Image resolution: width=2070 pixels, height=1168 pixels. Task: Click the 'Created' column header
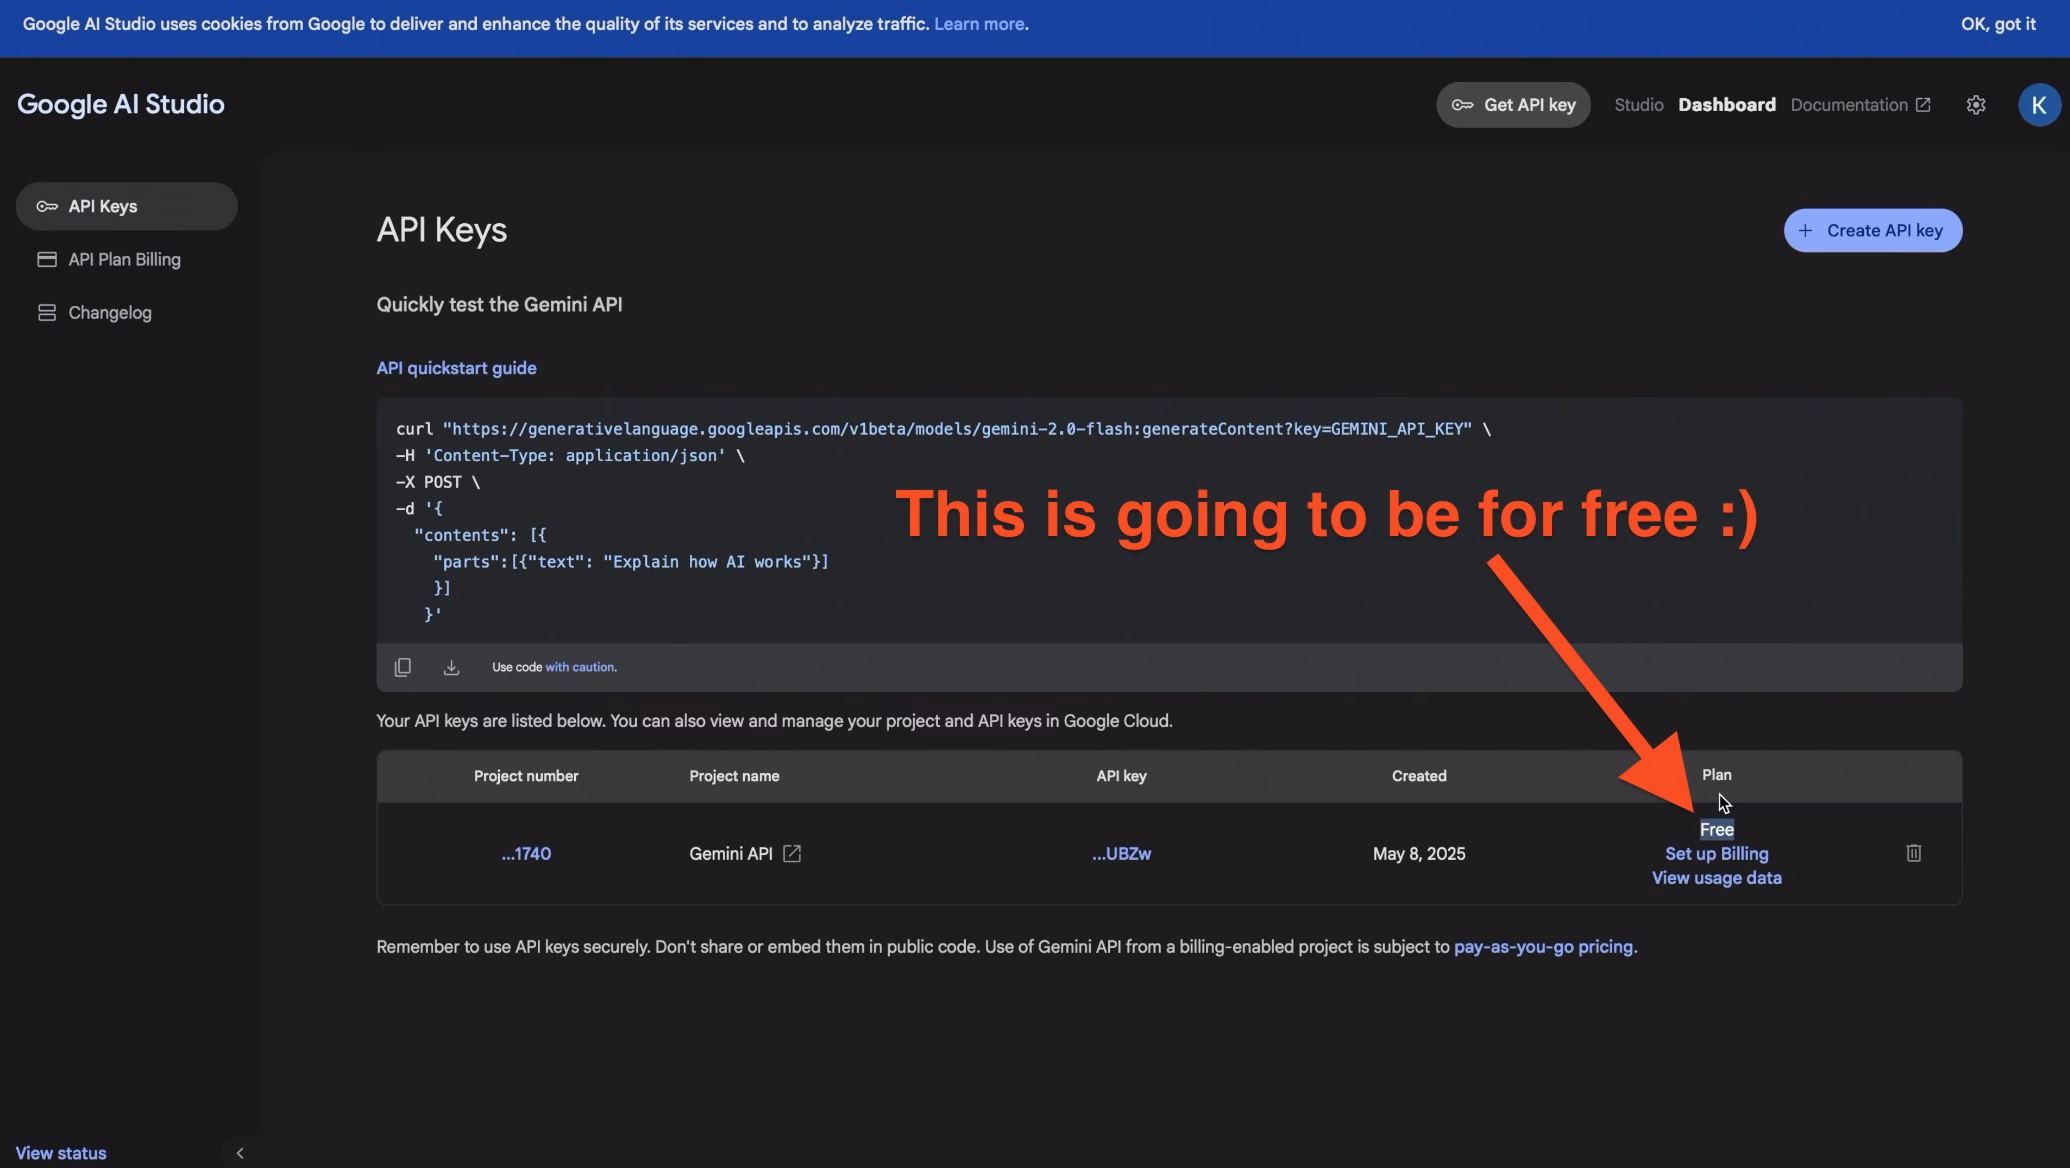point(1418,776)
